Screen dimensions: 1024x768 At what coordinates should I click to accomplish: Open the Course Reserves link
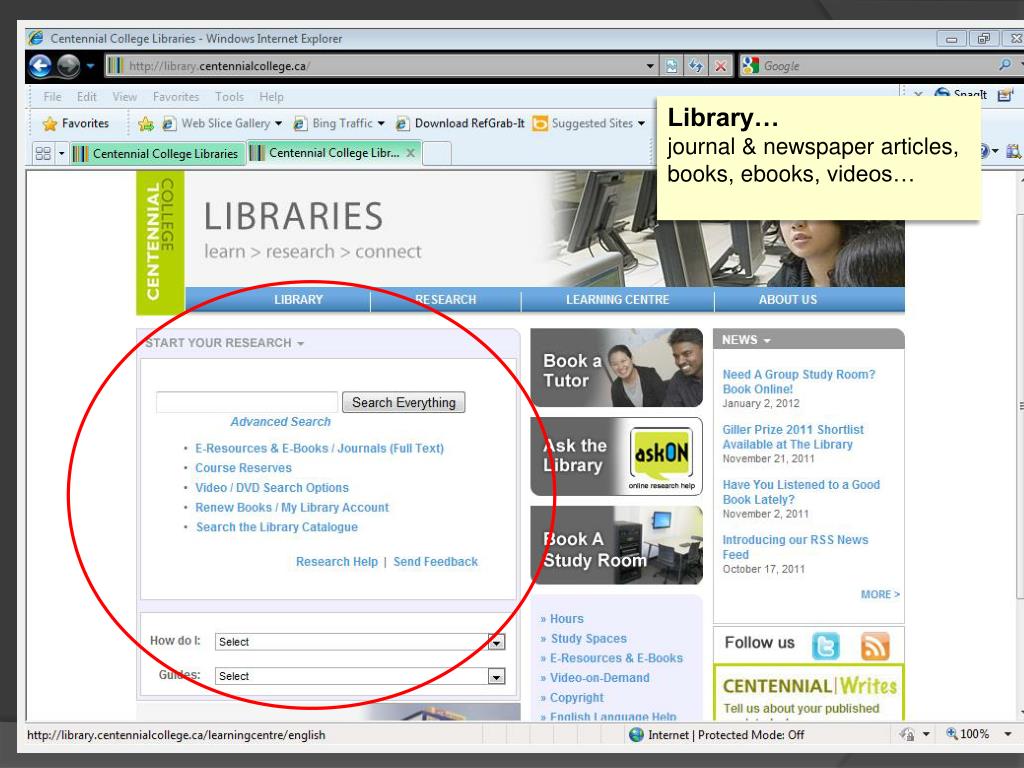(x=243, y=468)
